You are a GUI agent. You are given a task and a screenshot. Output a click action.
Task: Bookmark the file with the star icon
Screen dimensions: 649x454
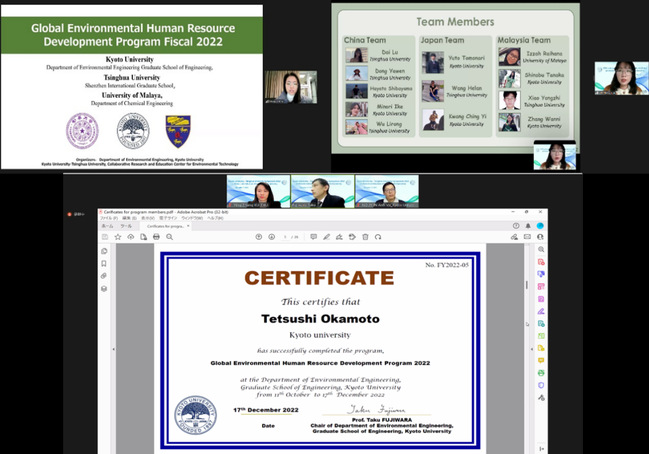coord(118,237)
